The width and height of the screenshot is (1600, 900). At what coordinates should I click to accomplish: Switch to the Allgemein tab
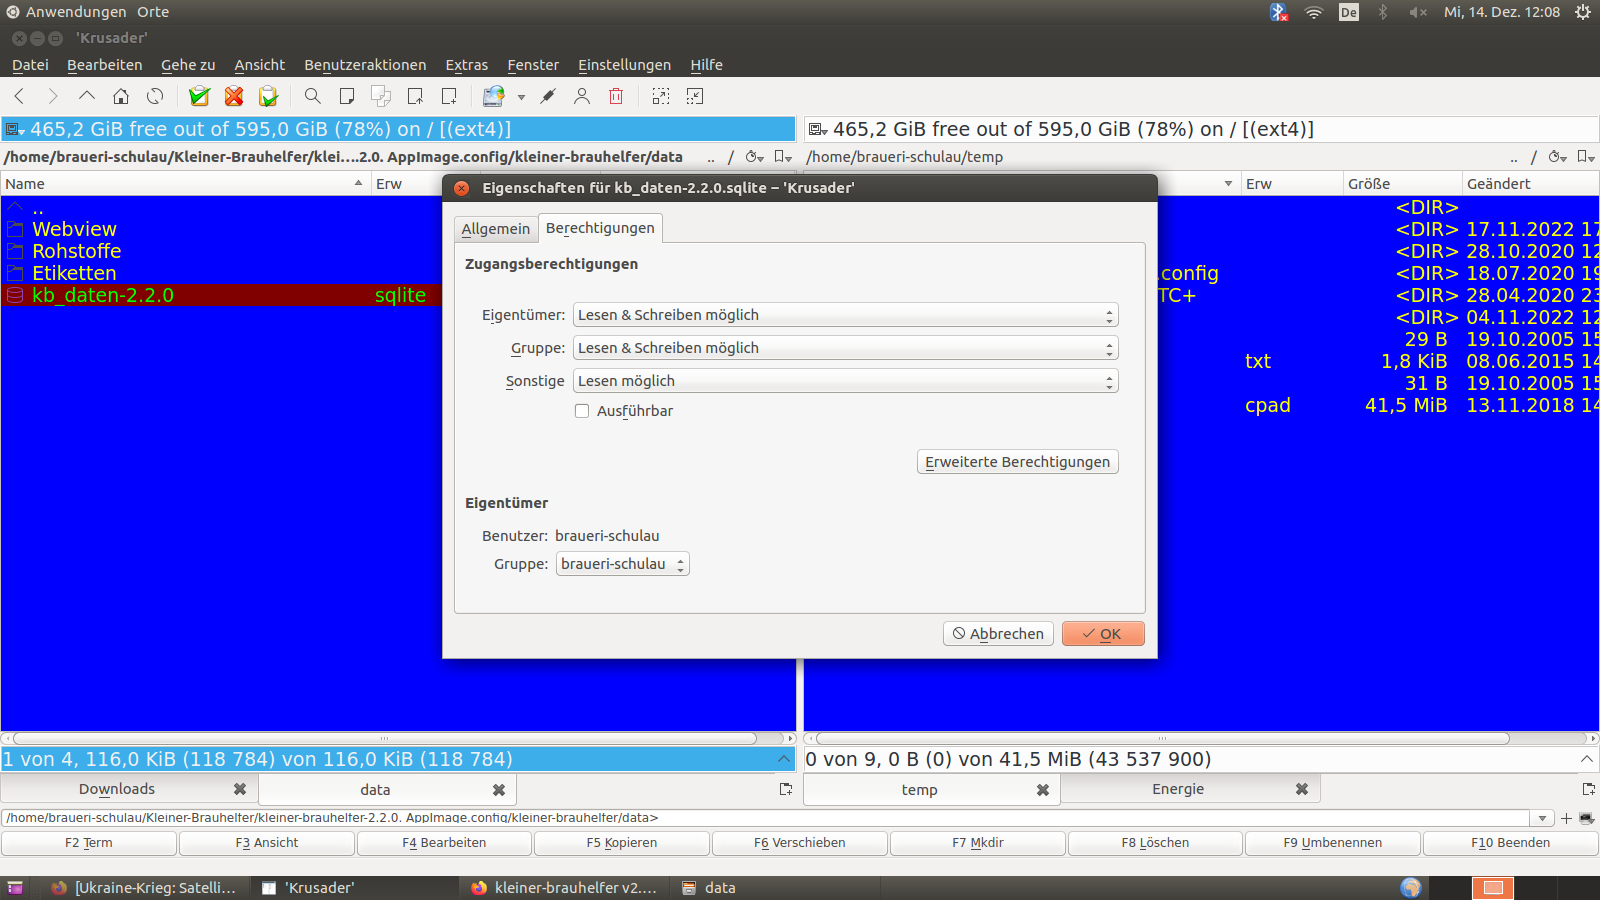(x=496, y=229)
